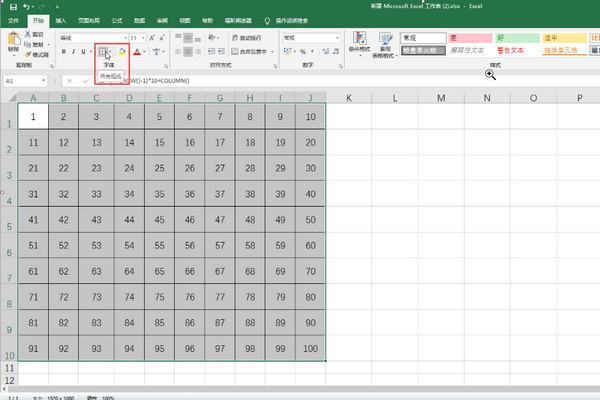Click the Increase Decimal icon

click(x=326, y=52)
